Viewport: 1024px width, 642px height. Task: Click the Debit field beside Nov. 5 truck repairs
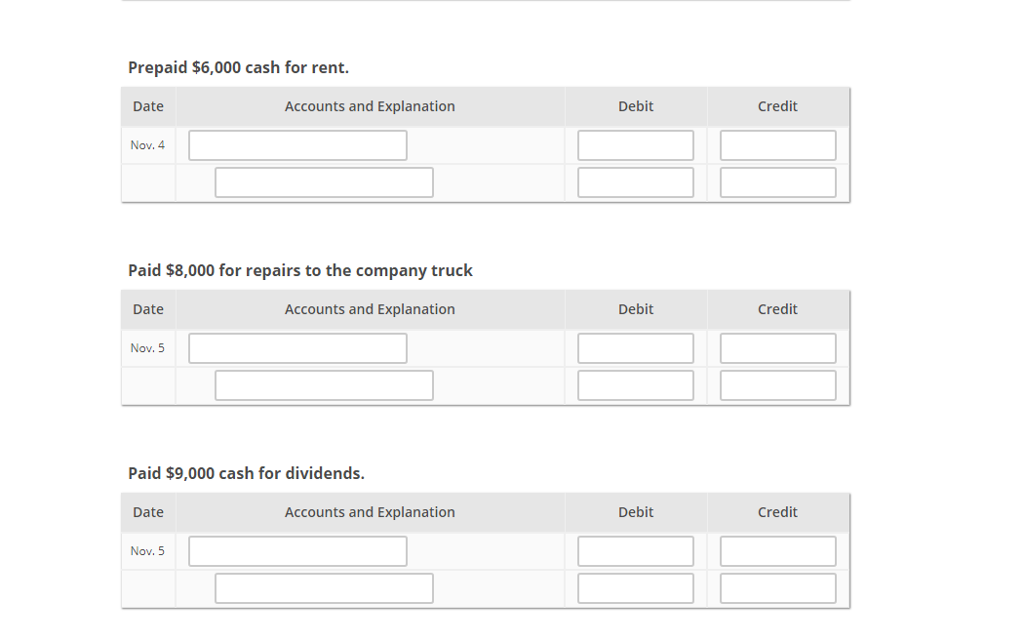(635, 347)
